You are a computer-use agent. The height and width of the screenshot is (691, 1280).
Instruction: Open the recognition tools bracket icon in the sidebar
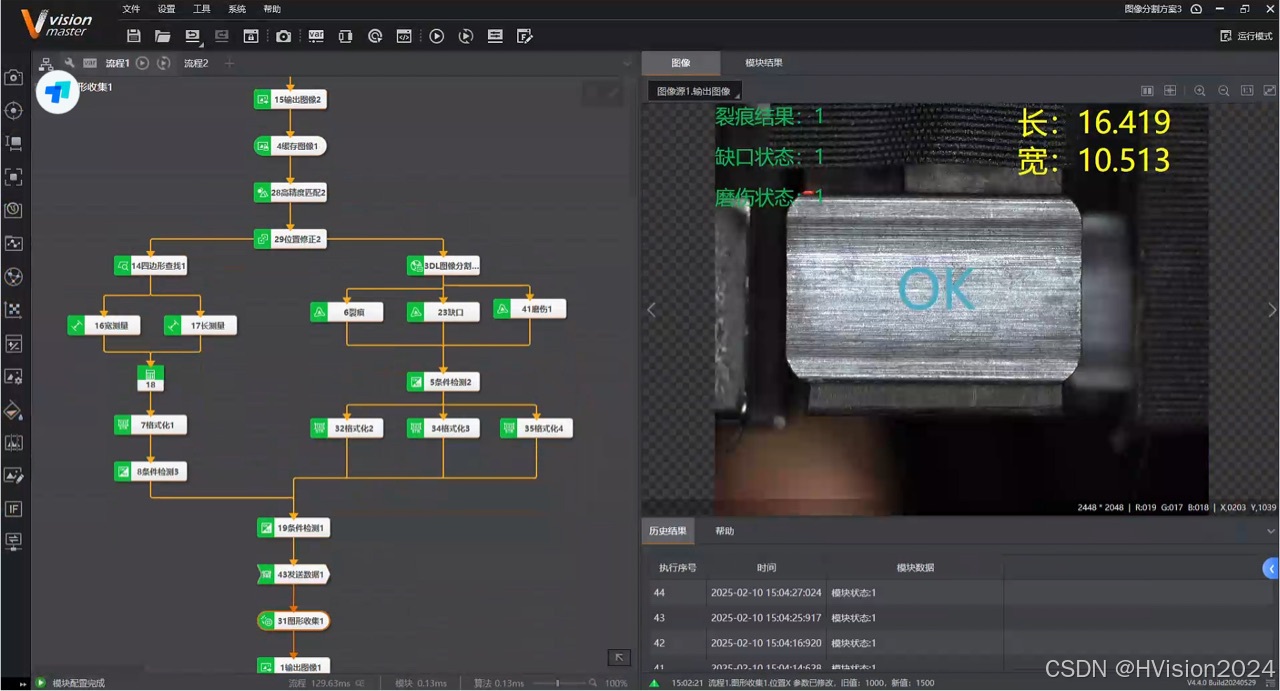(14, 177)
